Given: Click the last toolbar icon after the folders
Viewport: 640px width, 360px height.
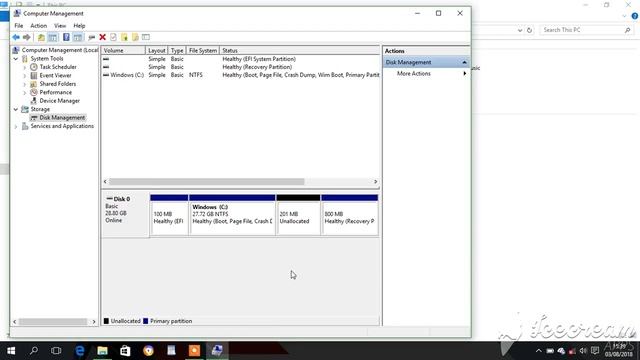Looking at the screenshot, I should point(146,38).
